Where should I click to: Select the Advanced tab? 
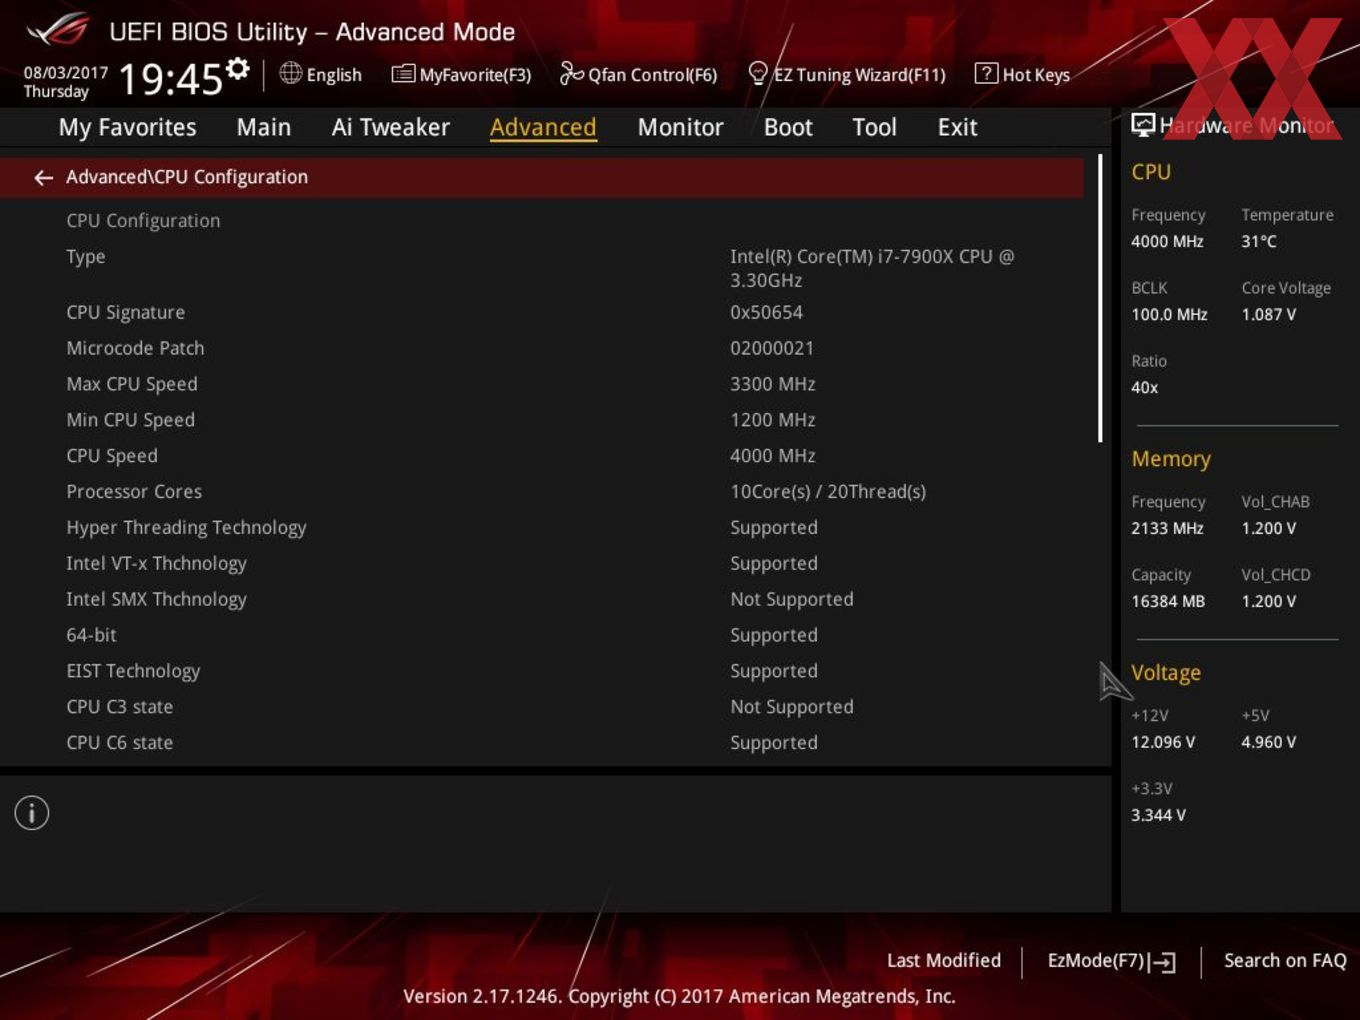pos(543,127)
